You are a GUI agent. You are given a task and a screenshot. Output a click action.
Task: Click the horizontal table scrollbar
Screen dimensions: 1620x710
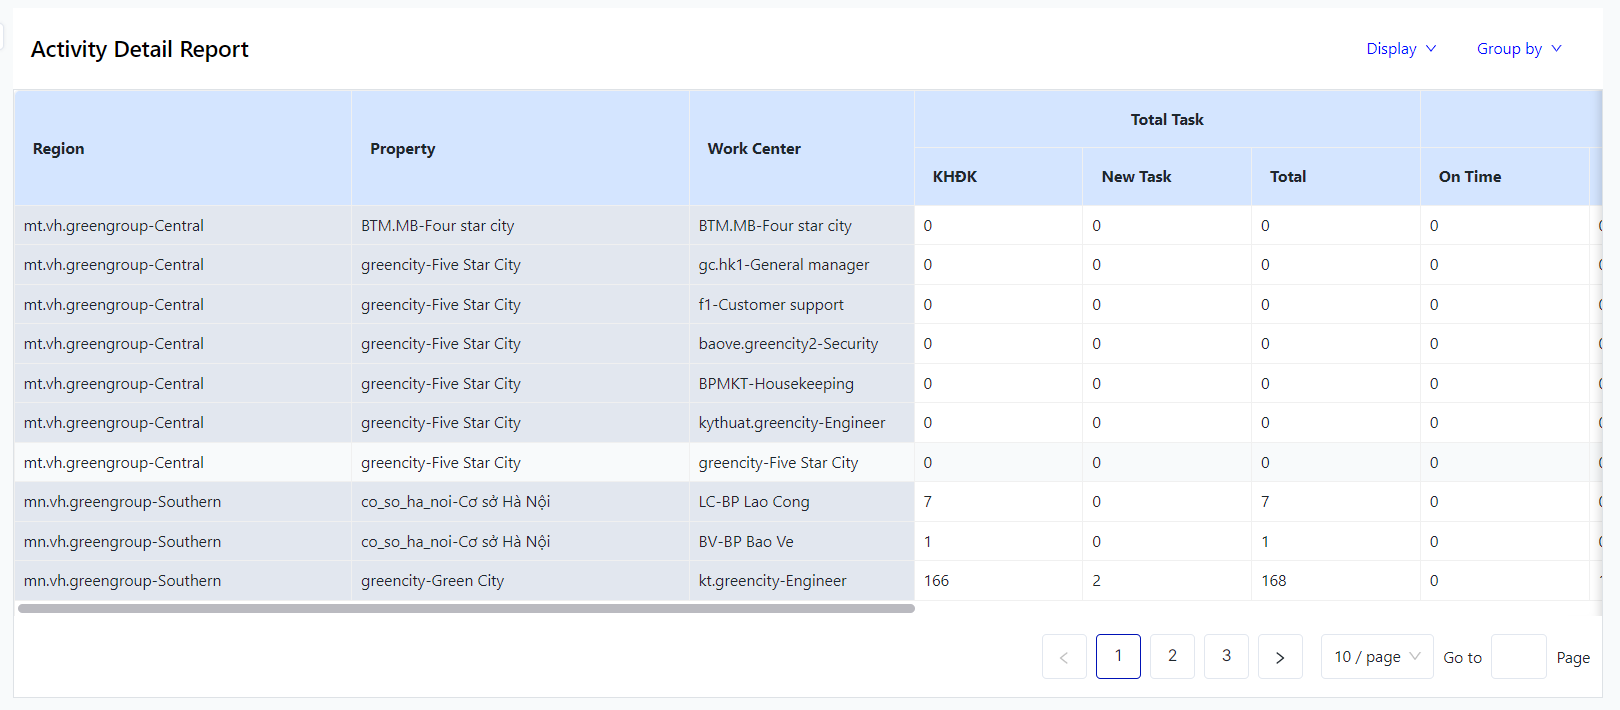466,608
